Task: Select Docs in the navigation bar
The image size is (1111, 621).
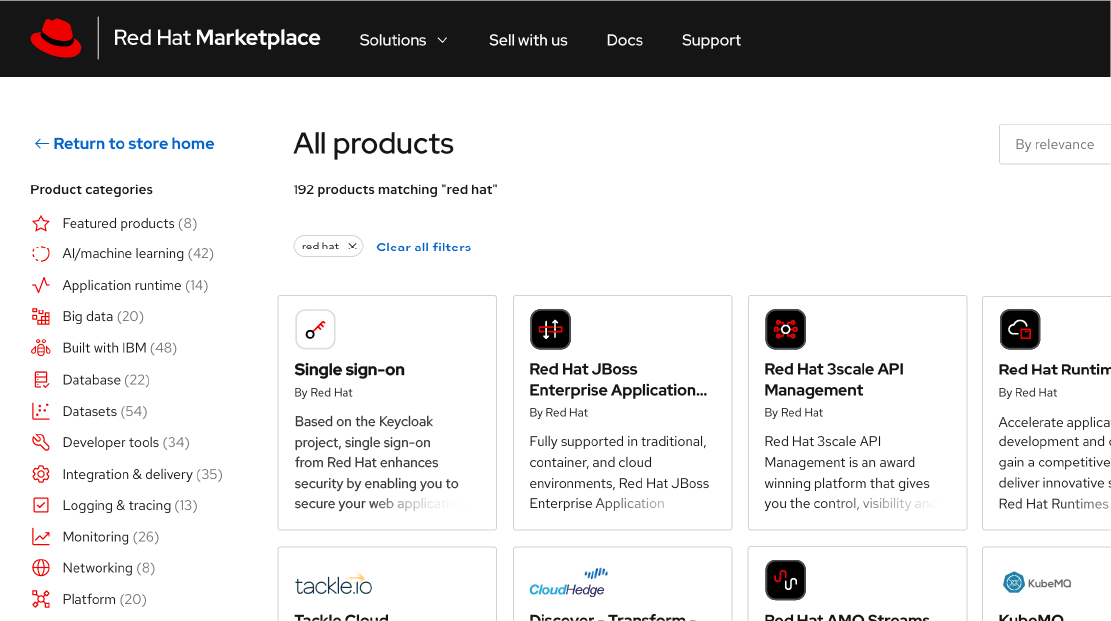Action: point(625,40)
